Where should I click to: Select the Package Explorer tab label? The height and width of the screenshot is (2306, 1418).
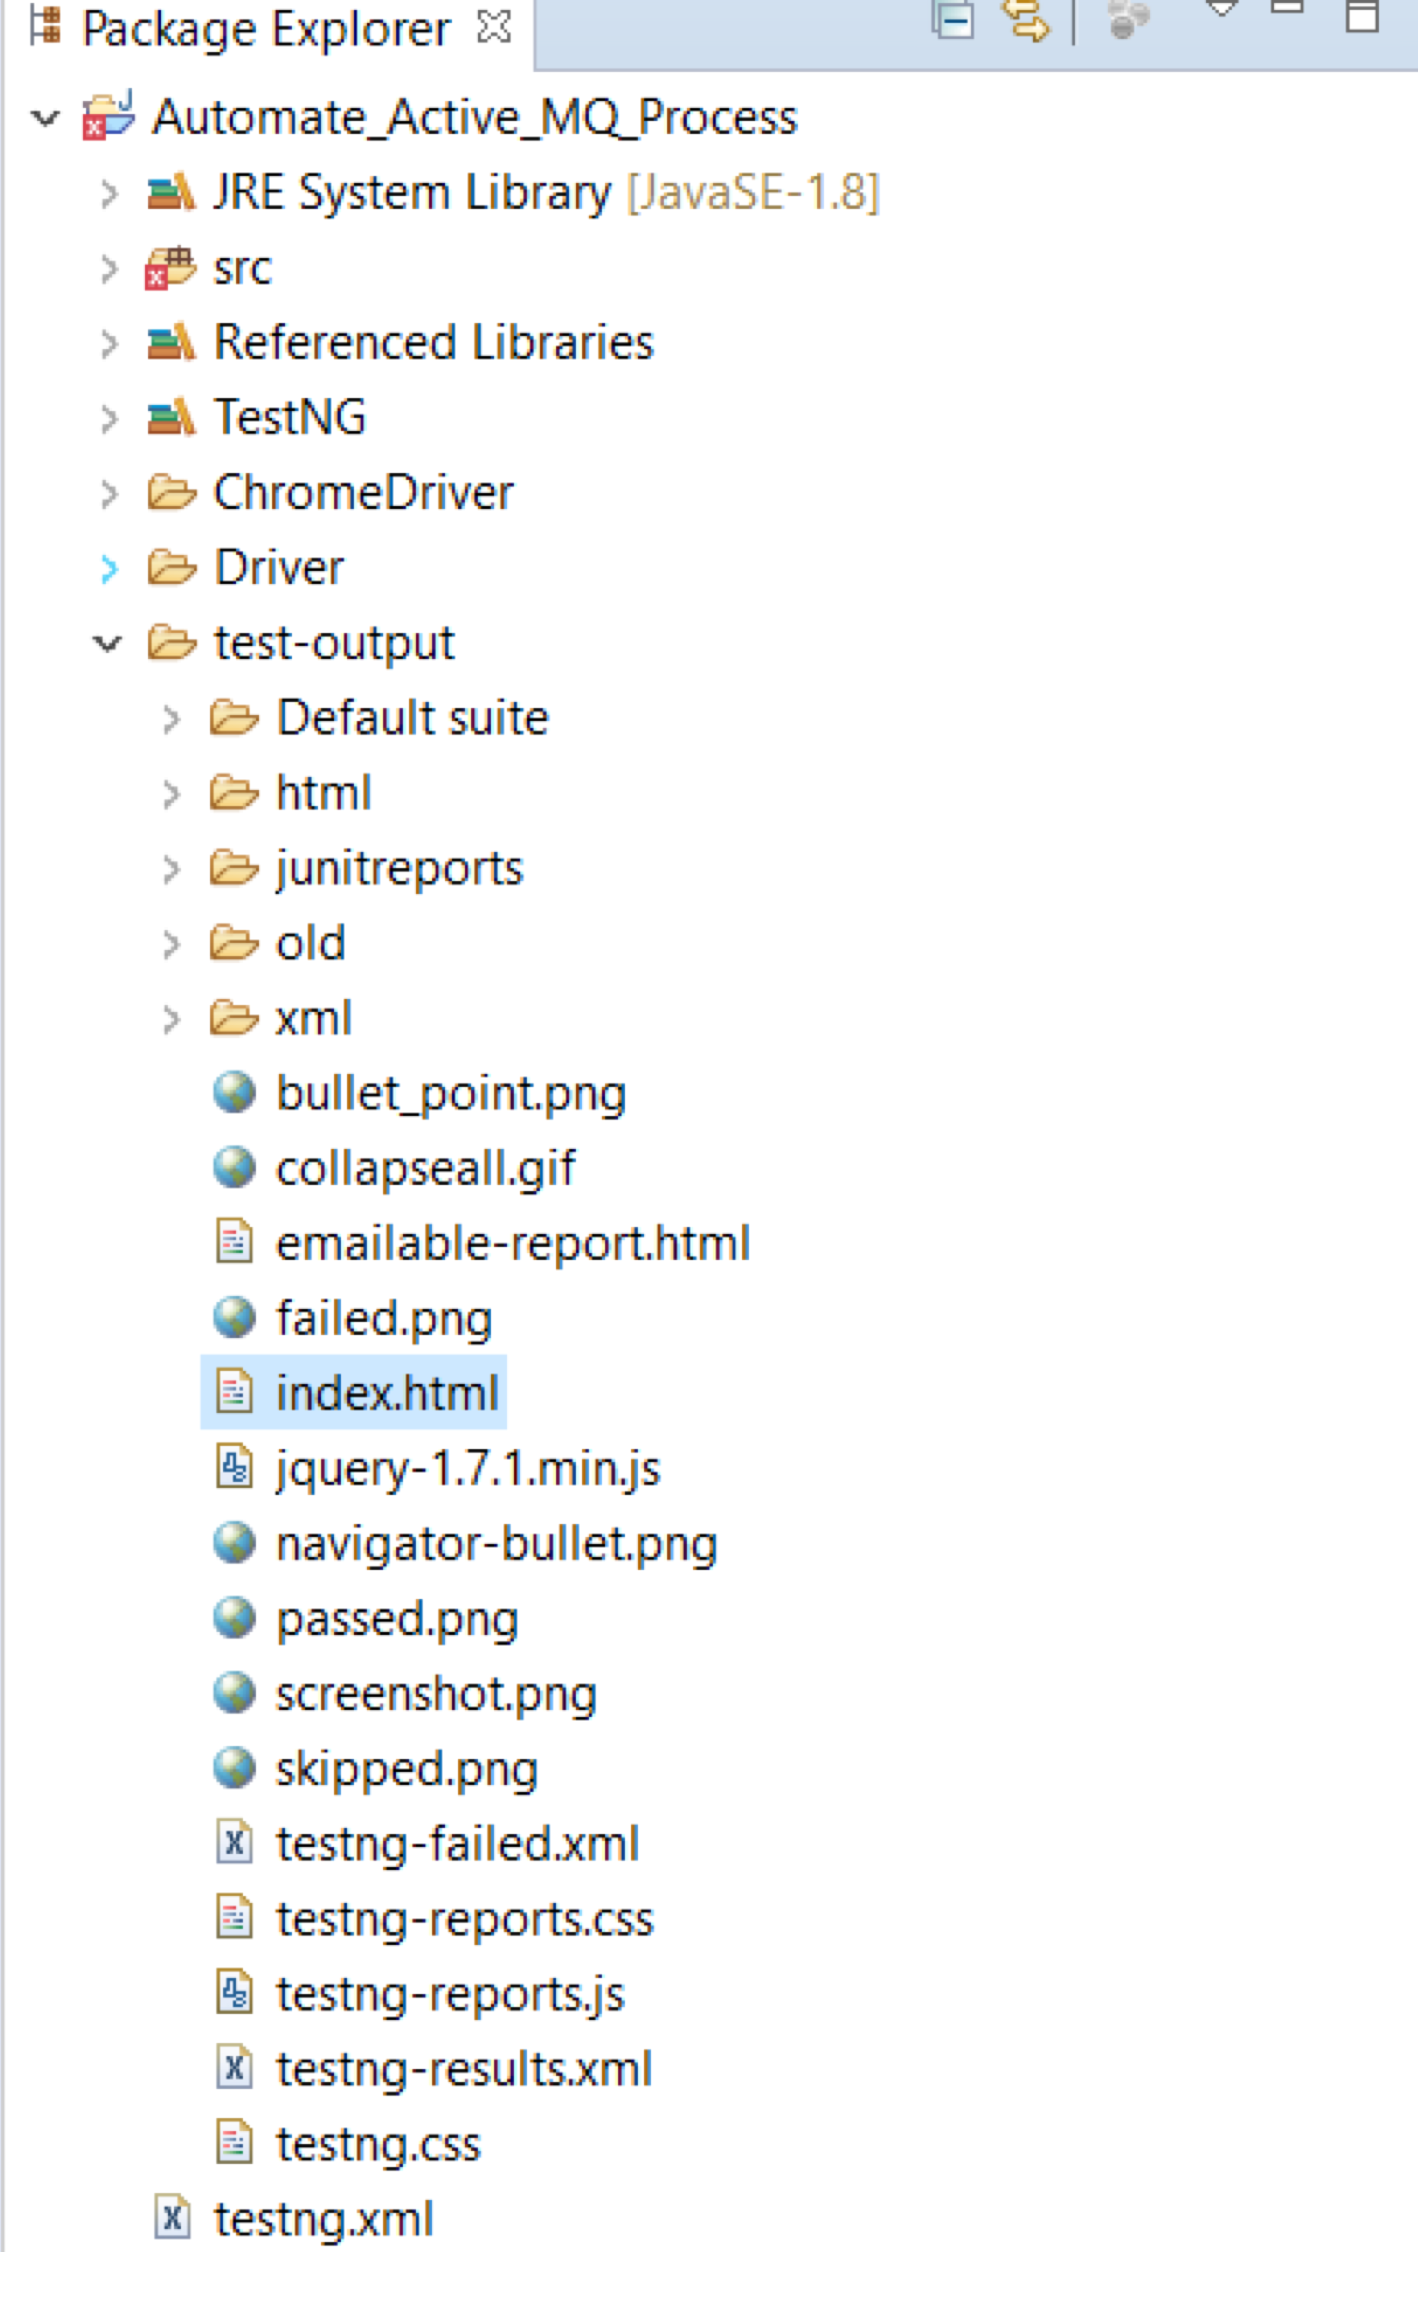(x=266, y=29)
